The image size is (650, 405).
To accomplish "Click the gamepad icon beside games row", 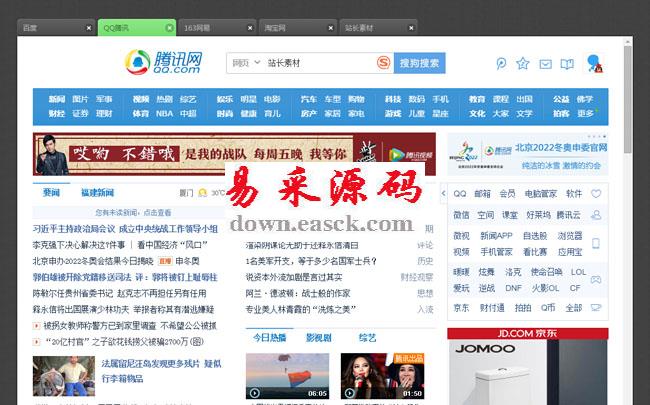I will [x=596, y=280].
